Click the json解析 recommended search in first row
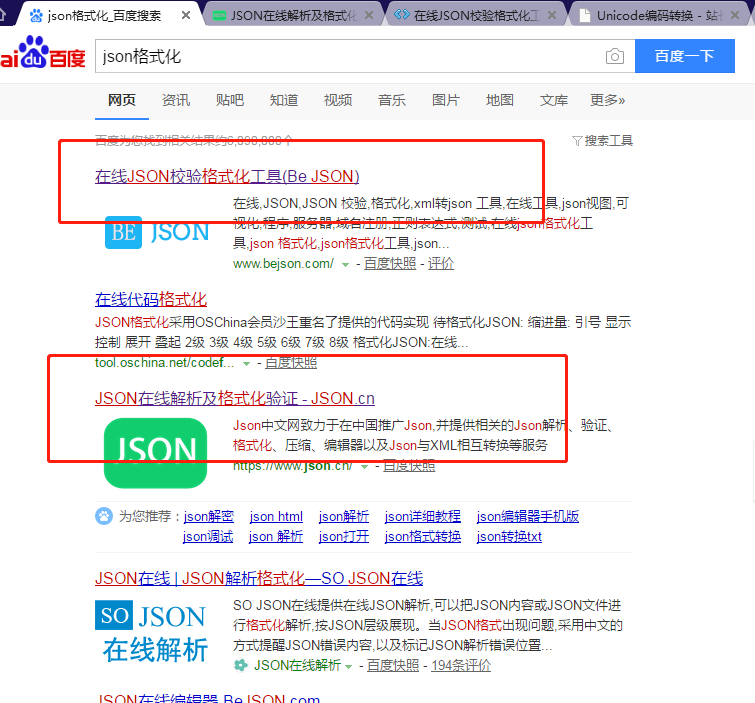The height and width of the screenshot is (703, 755). tap(344, 516)
